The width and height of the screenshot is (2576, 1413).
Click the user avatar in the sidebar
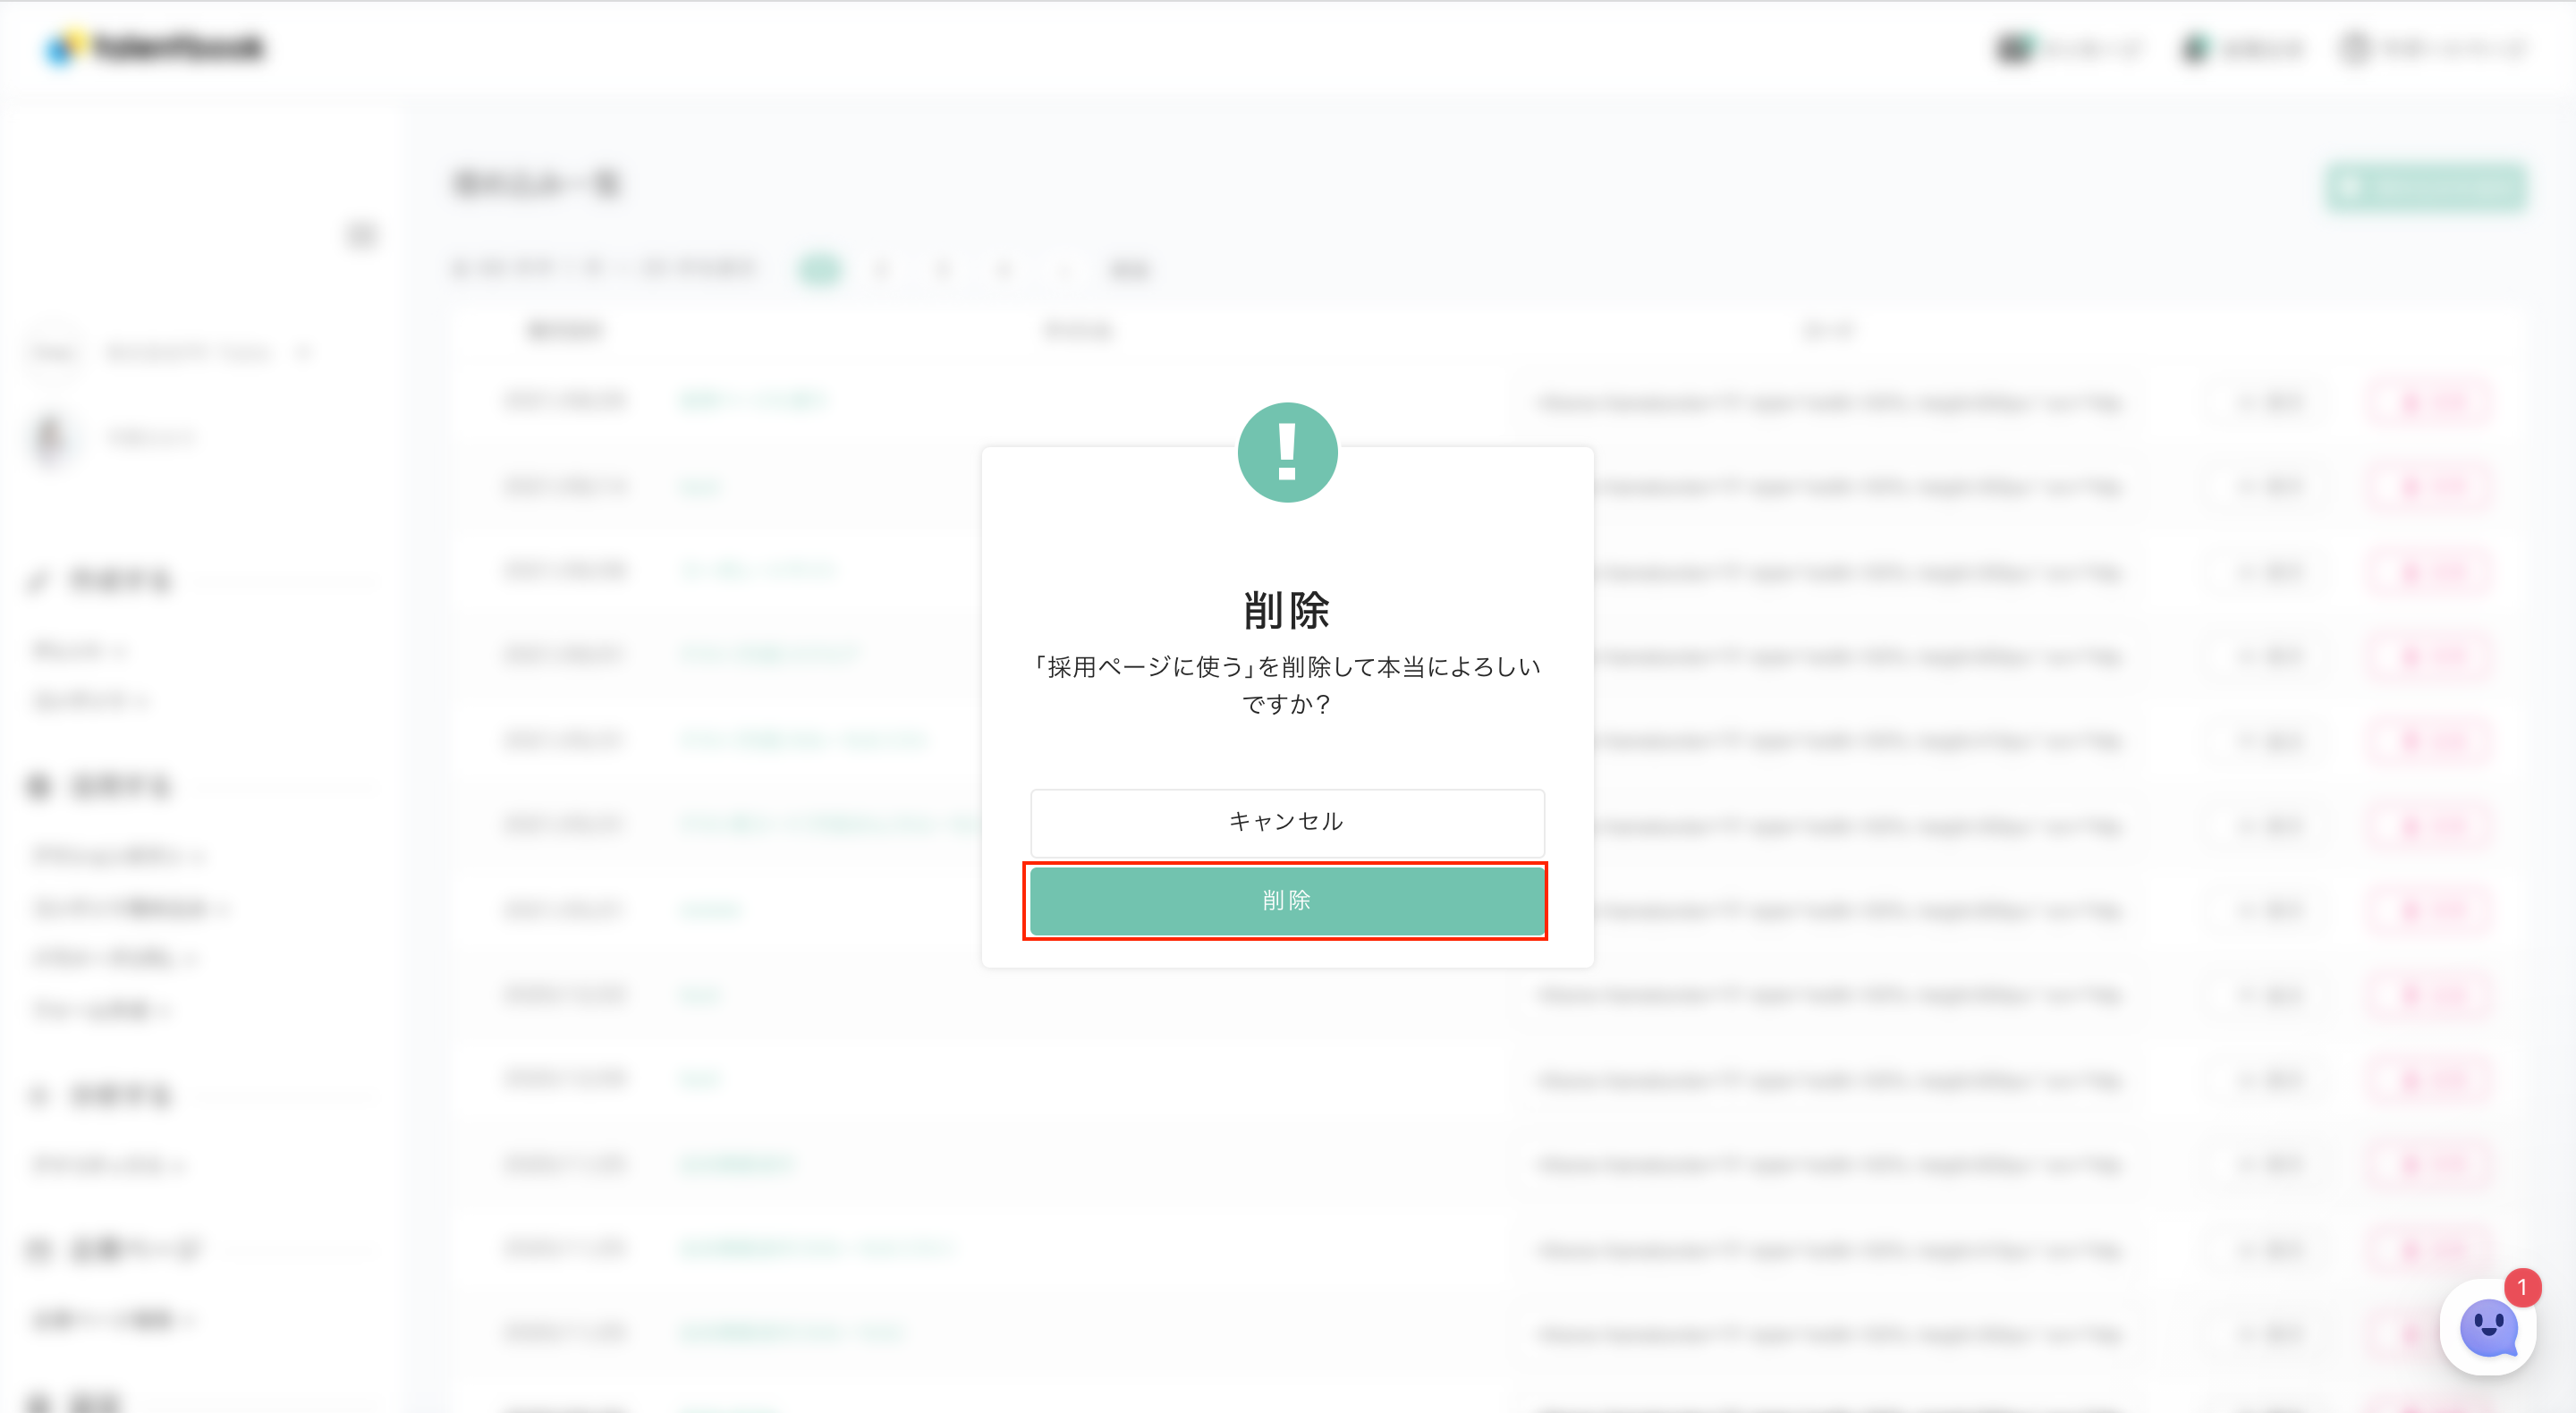(51, 437)
